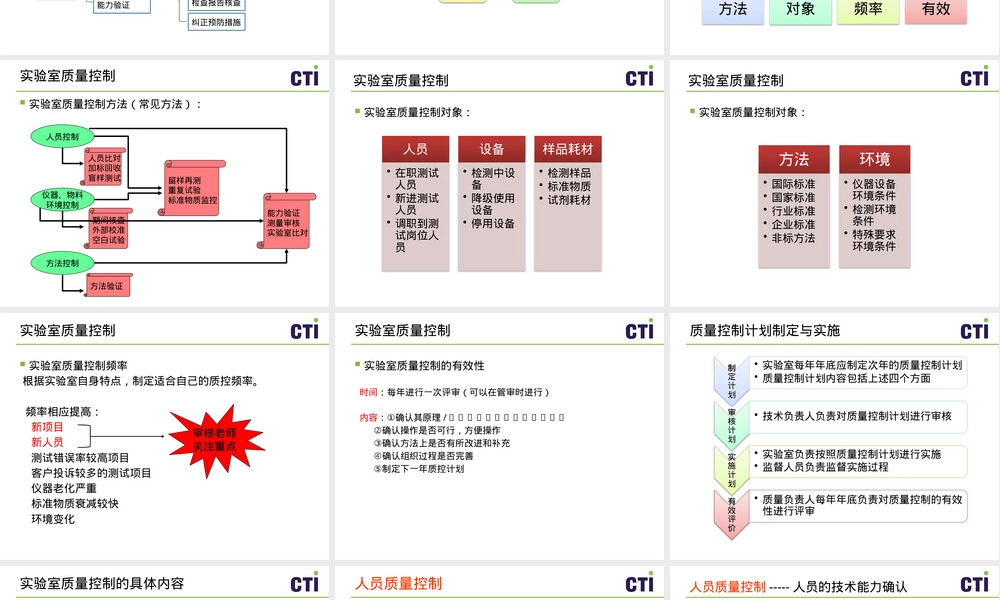Click the 纠正预防措施 outlined box
Screen dimensions: 1000x600
[216, 22]
